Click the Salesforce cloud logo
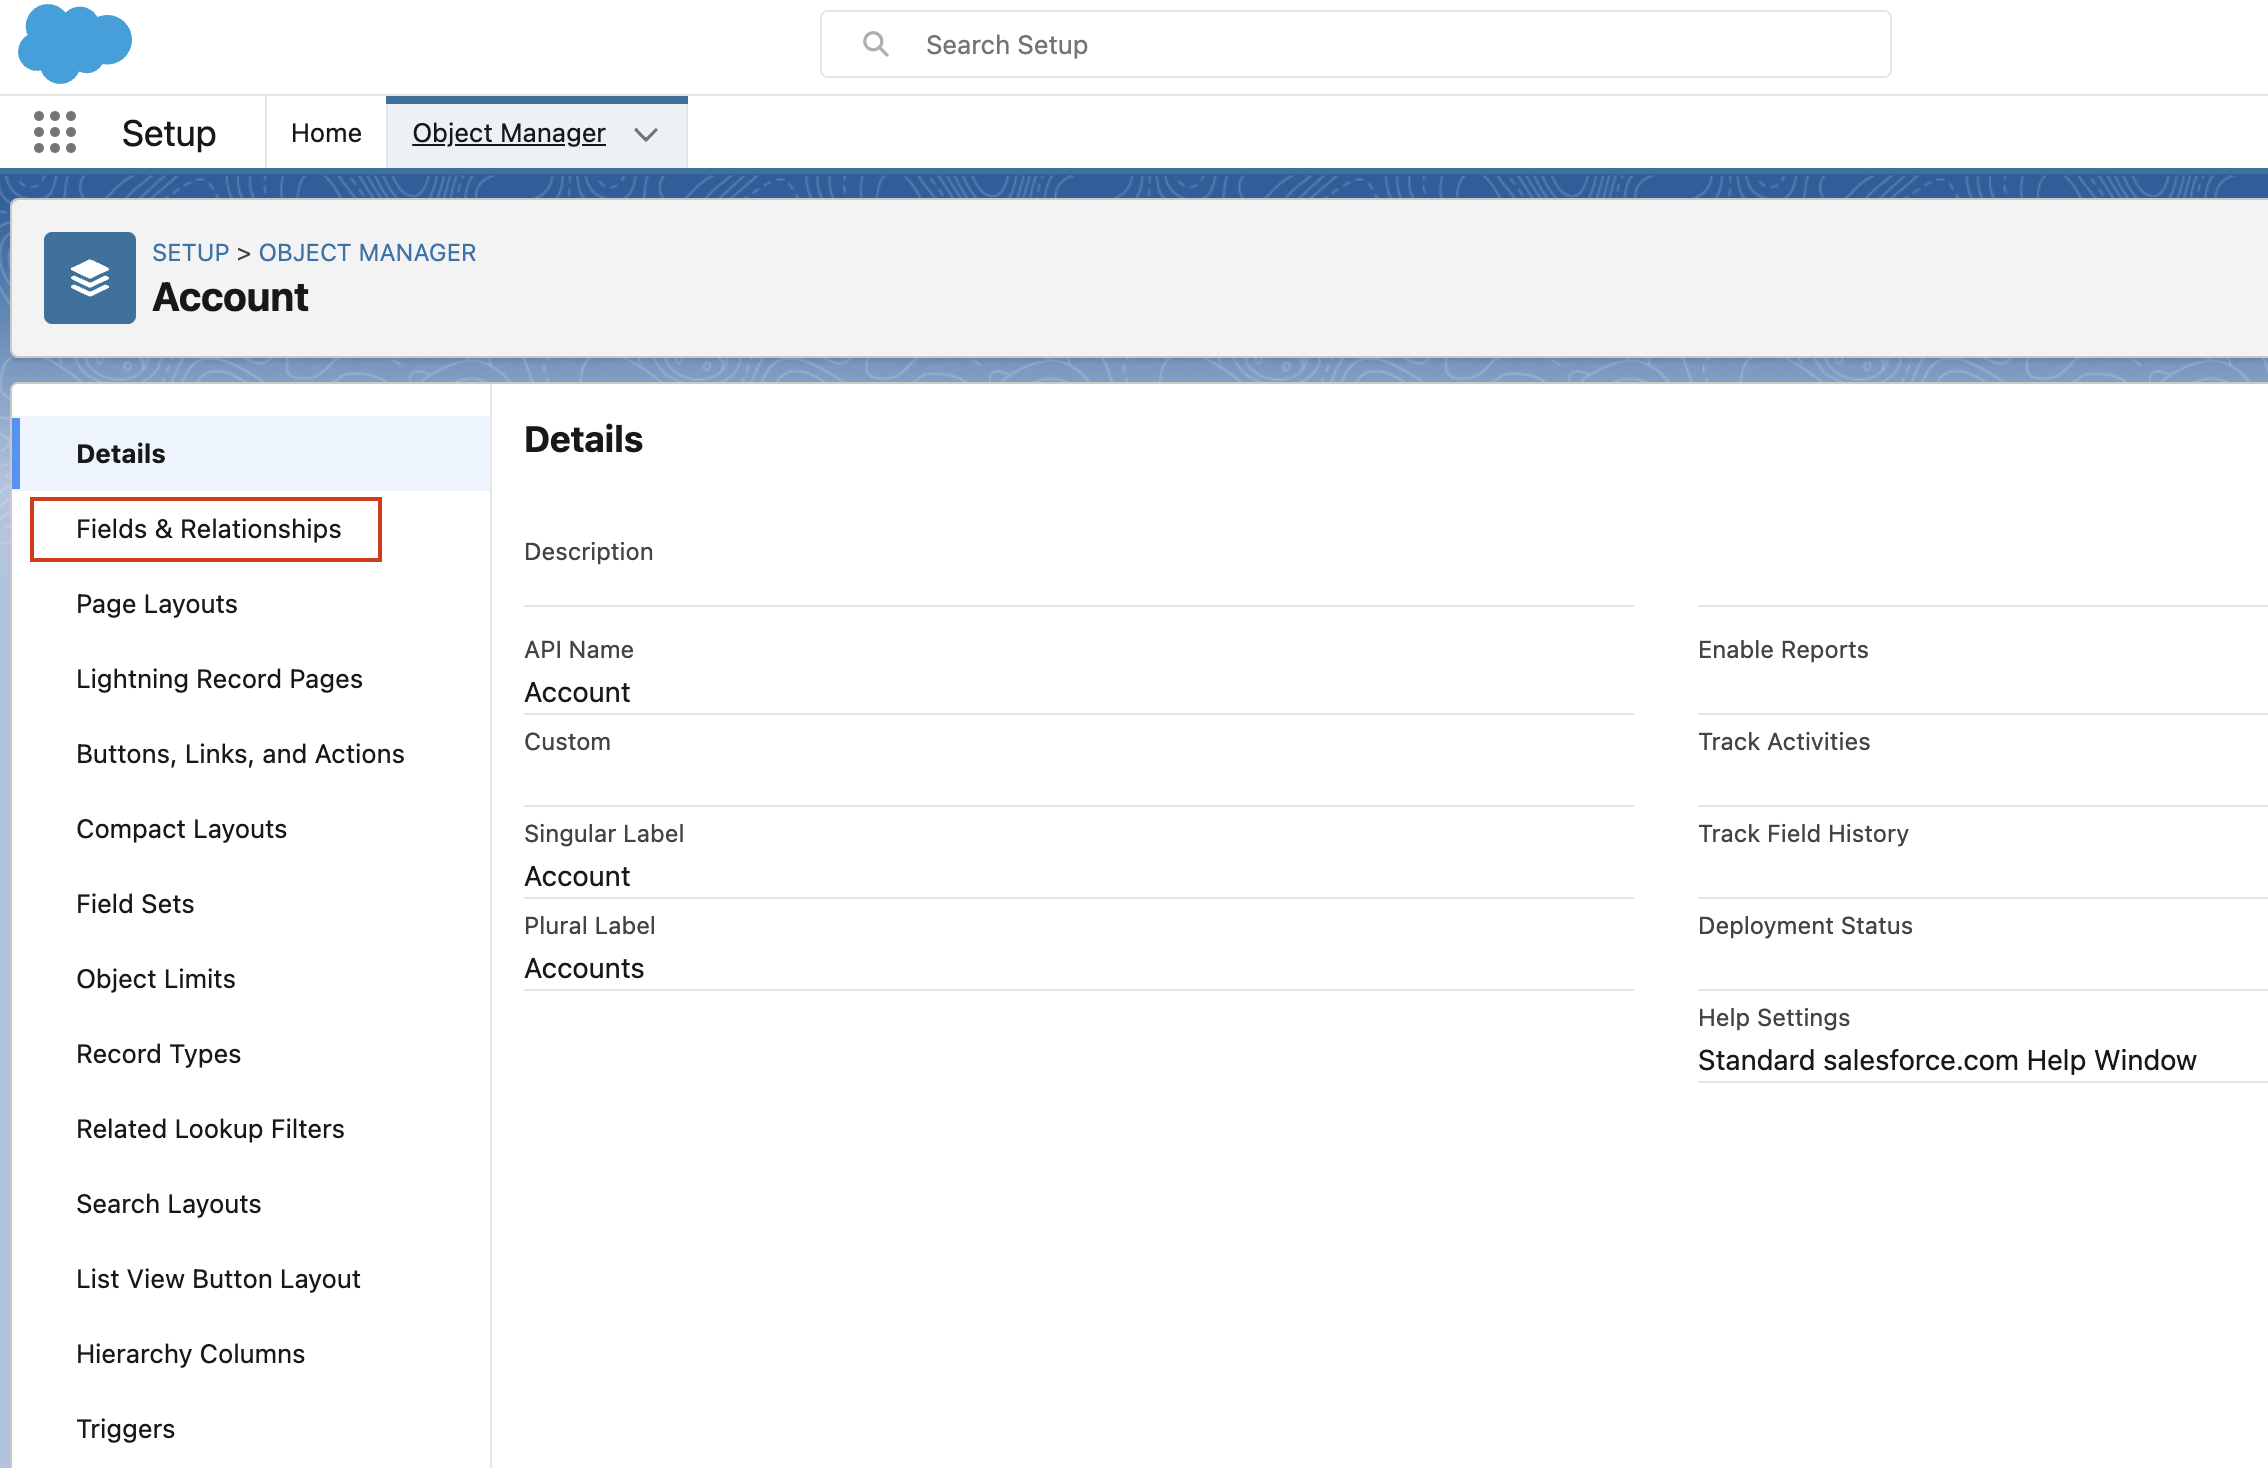Screen dimensions: 2268x1468 (75, 43)
